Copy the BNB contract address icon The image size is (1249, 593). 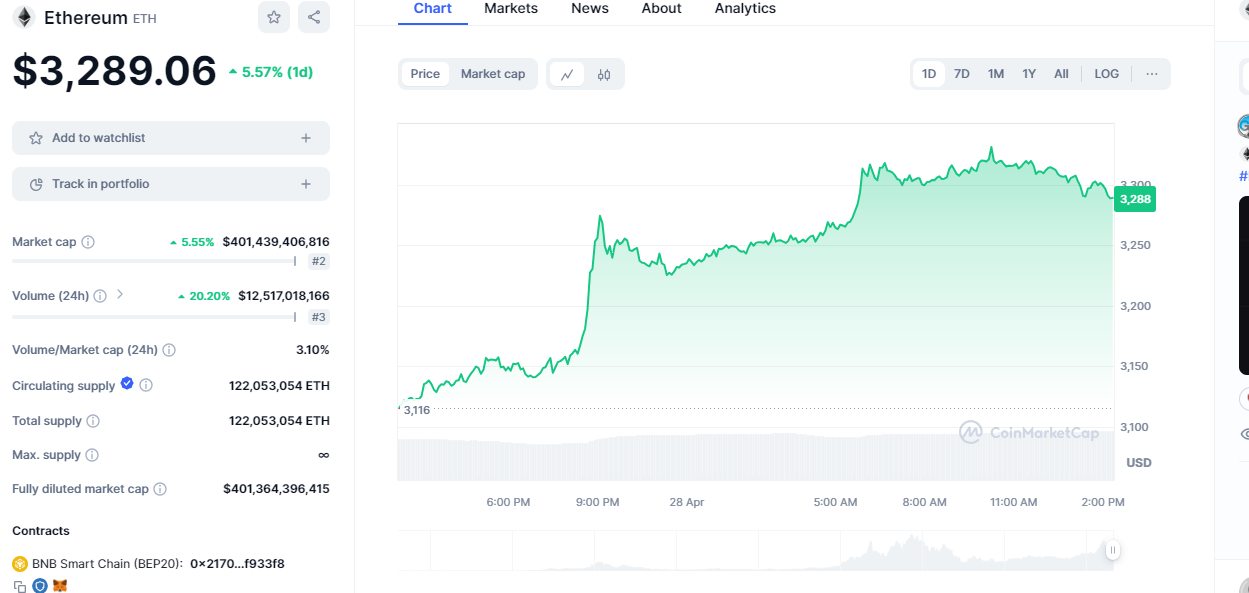tap(20, 586)
